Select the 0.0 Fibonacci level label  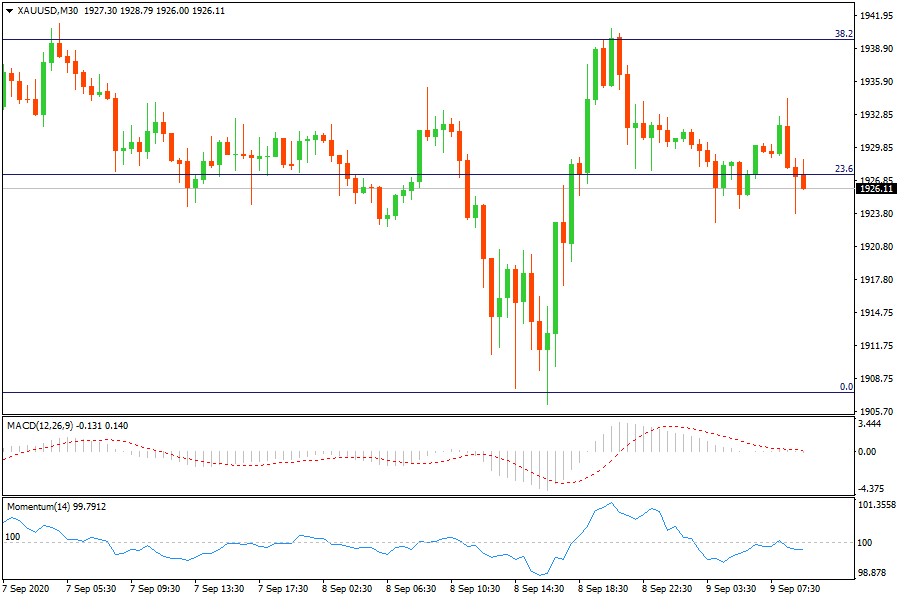point(846,386)
